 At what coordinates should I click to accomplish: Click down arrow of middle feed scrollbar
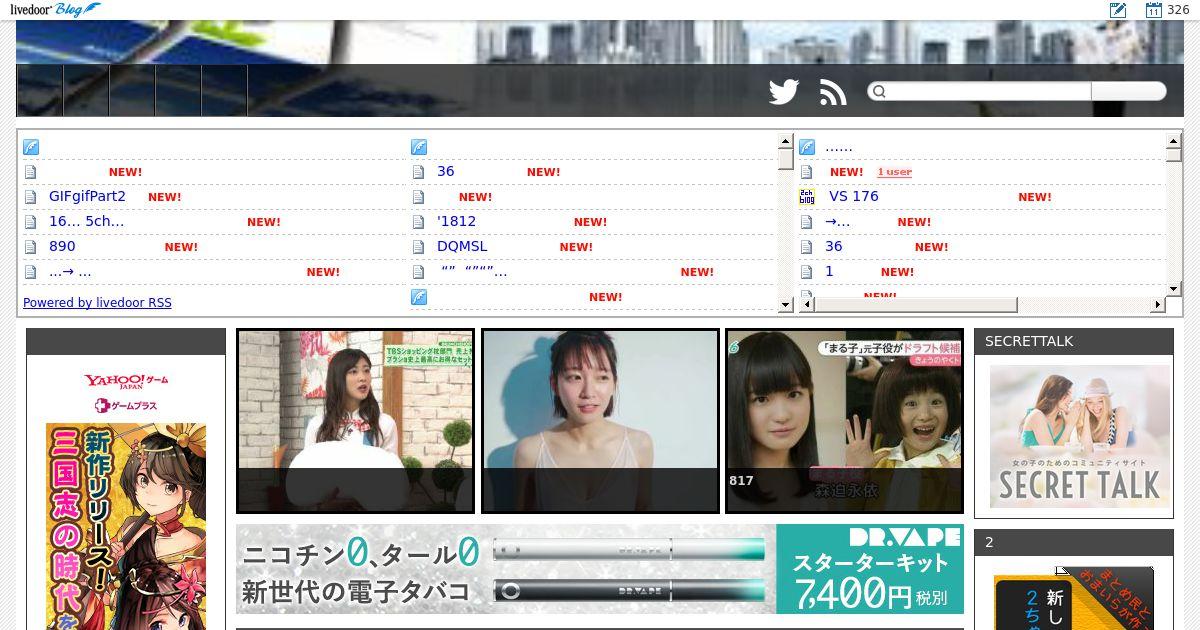[x=785, y=305]
